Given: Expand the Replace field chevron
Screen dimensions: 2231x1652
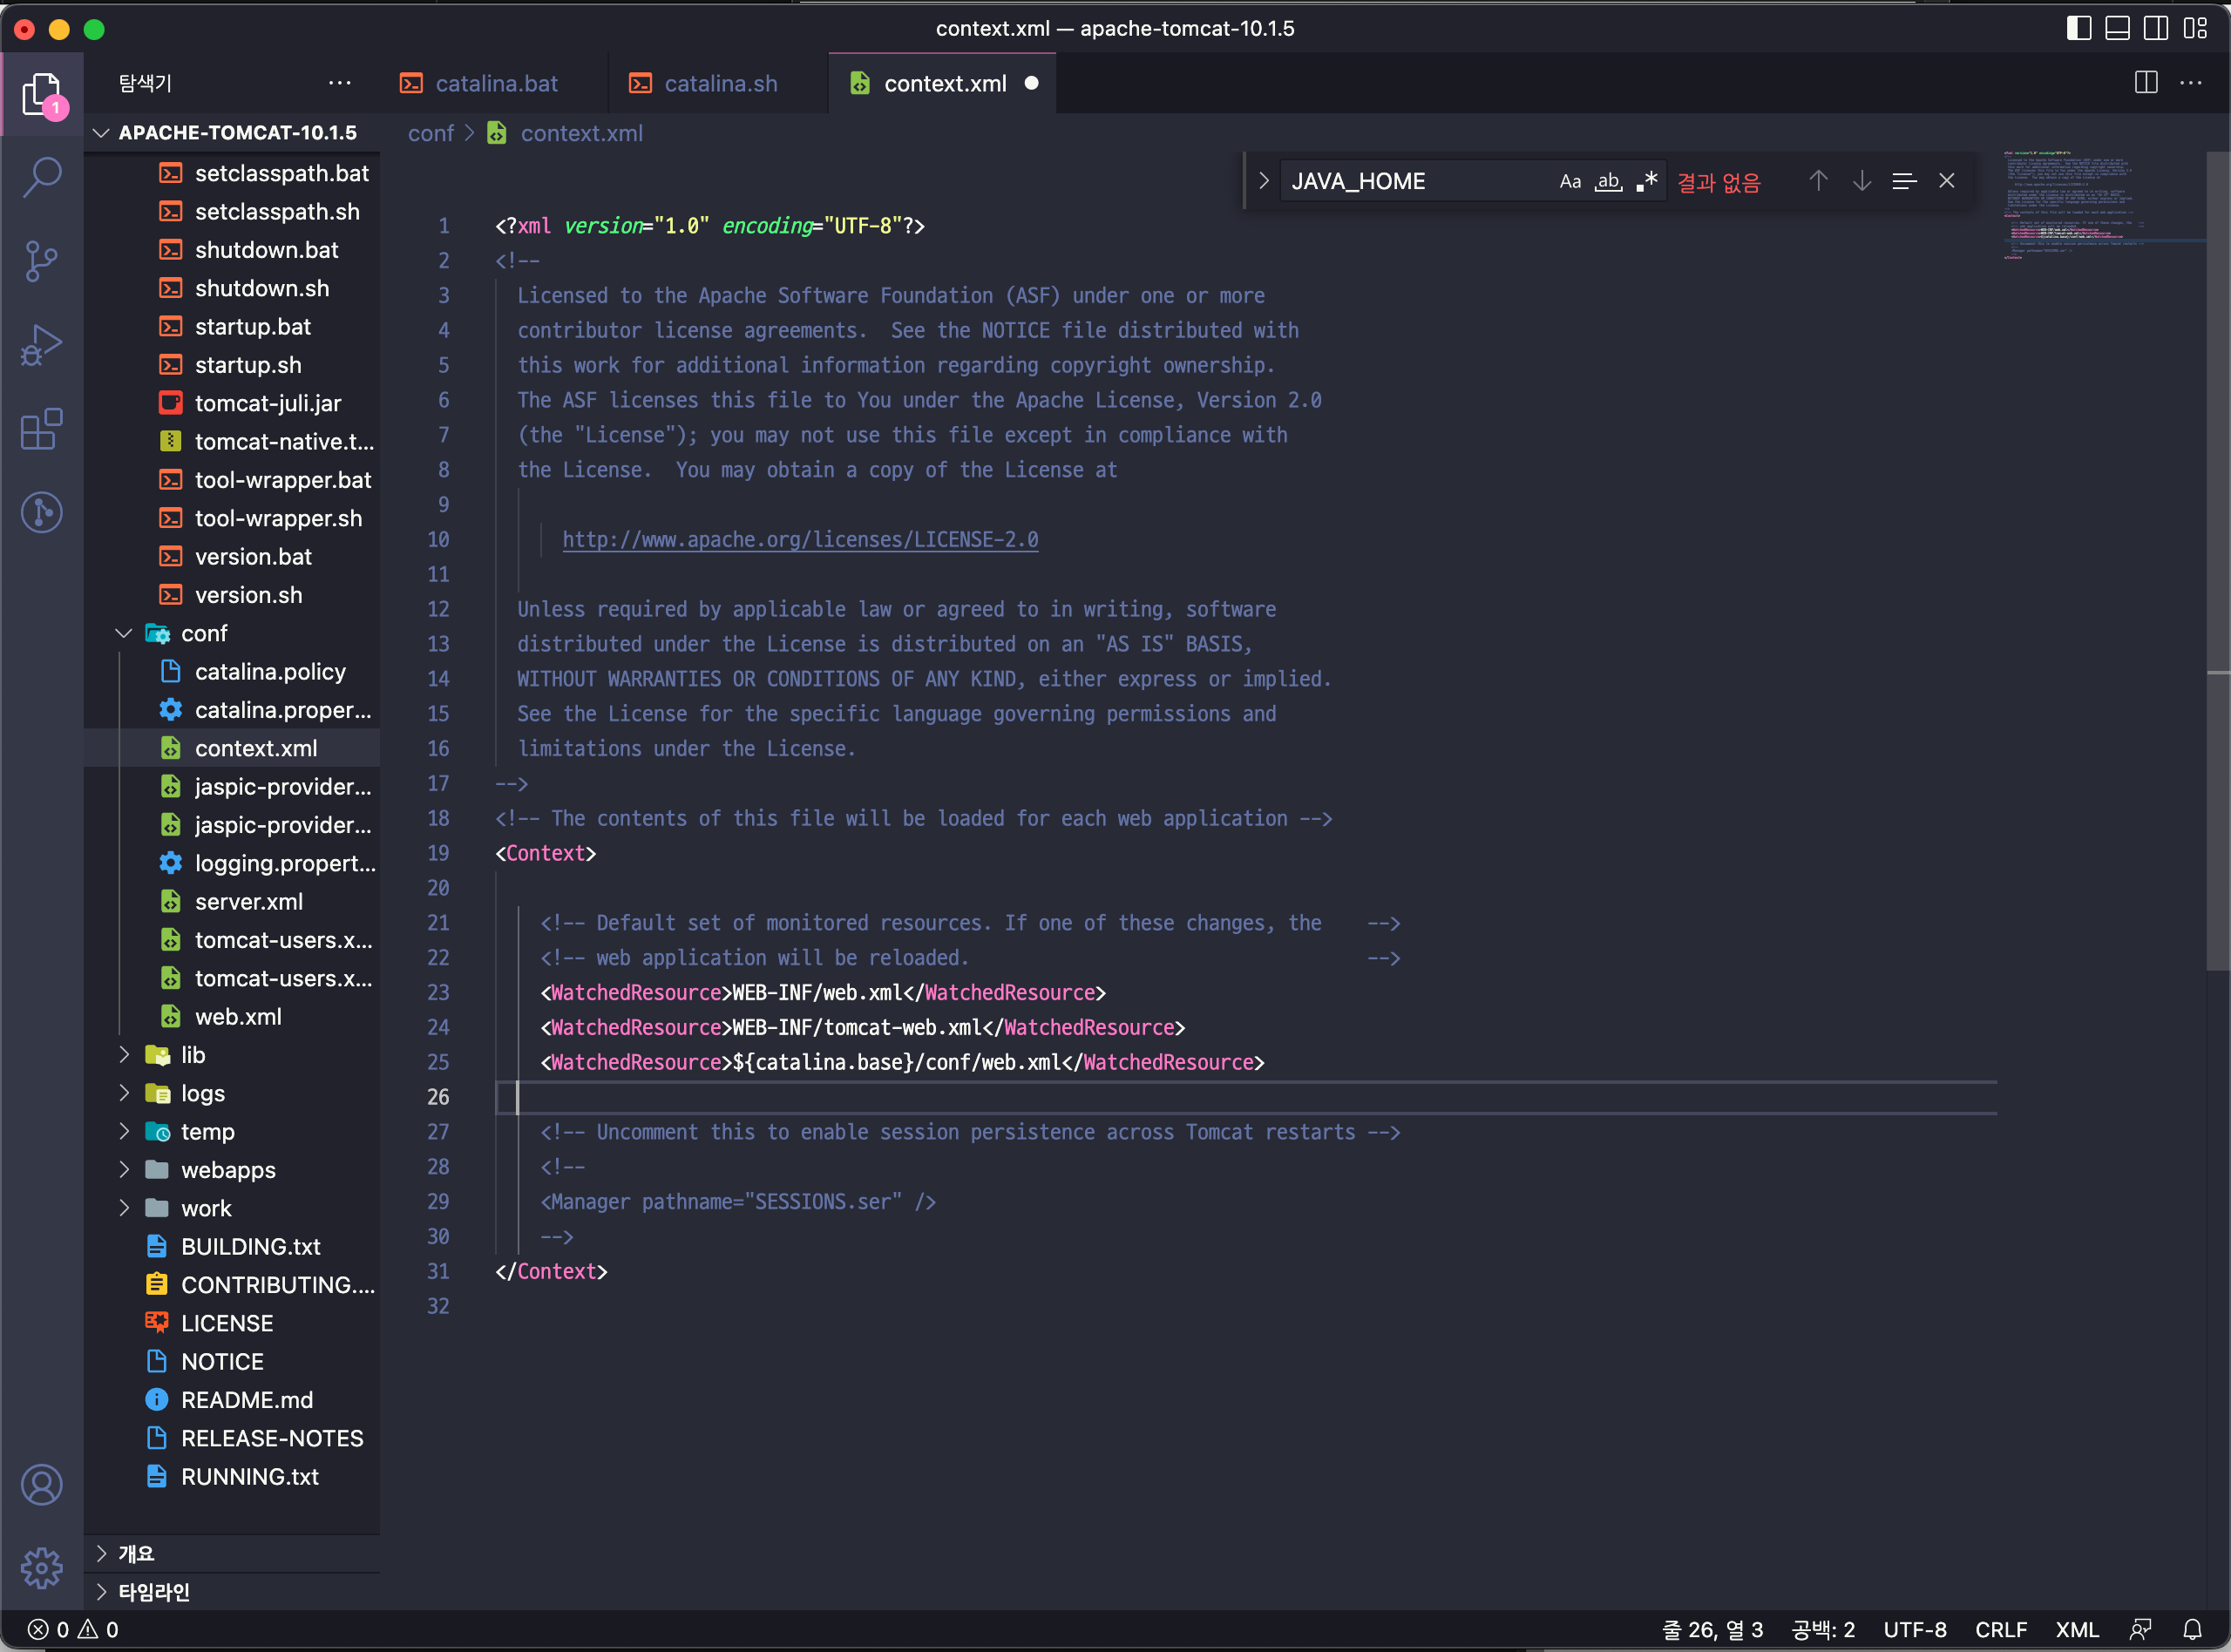Looking at the screenshot, I should (1264, 181).
